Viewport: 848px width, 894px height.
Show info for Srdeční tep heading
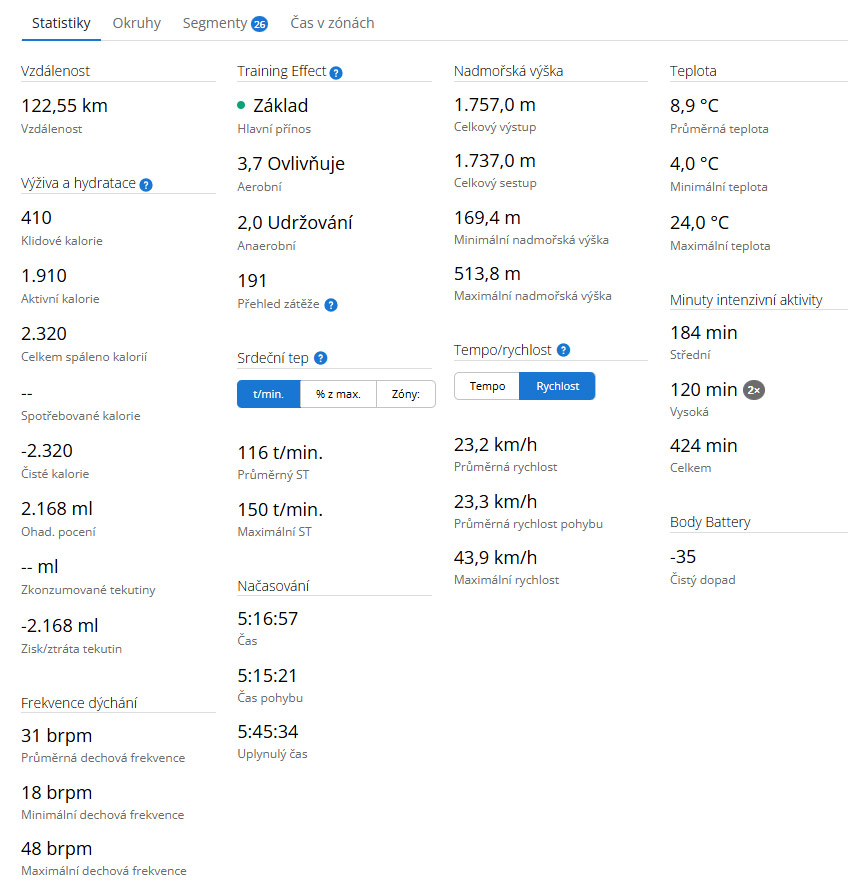pyautogui.click(x=320, y=358)
